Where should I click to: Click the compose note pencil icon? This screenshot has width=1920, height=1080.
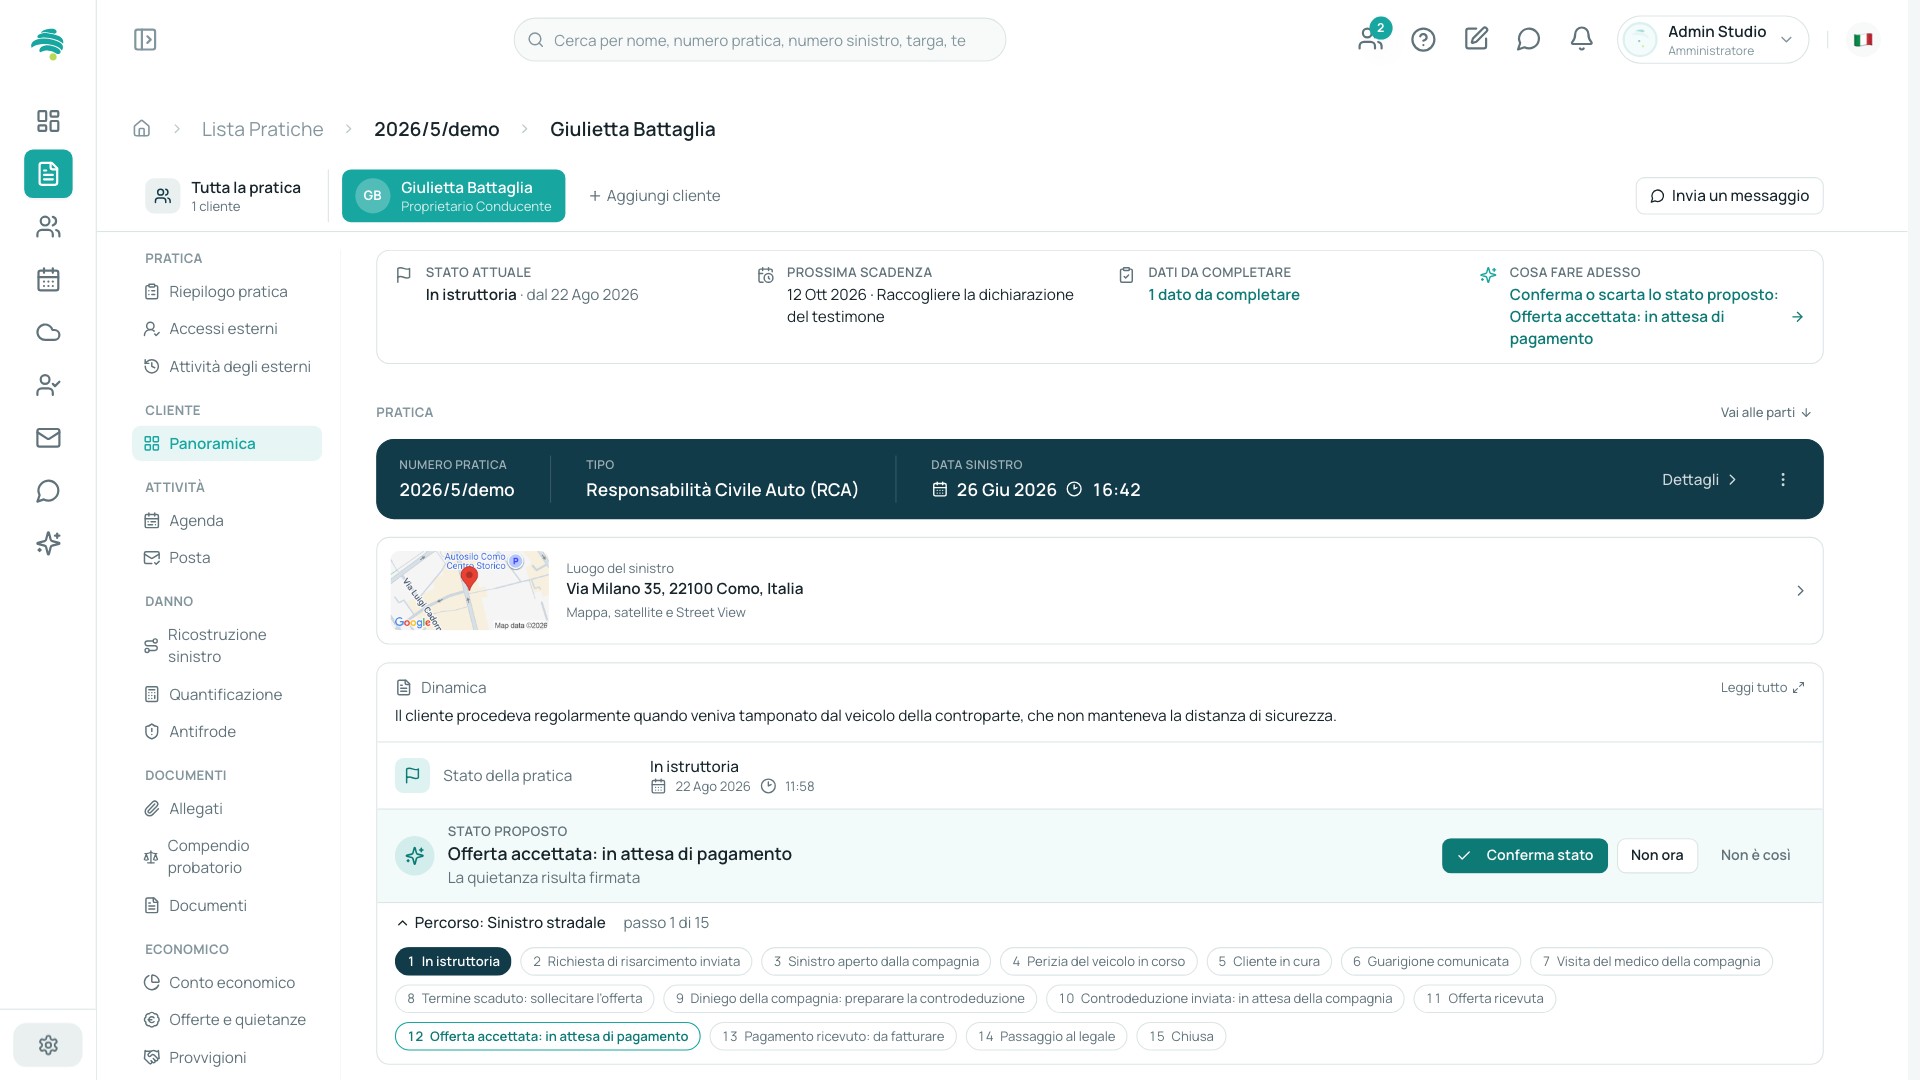(x=1476, y=39)
